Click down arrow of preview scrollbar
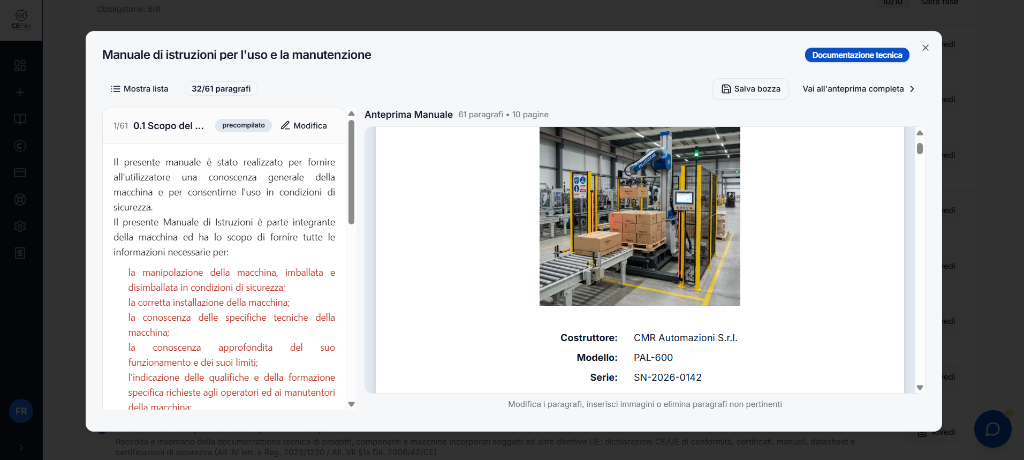Screen dimensions: 1024x460 (920, 387)
